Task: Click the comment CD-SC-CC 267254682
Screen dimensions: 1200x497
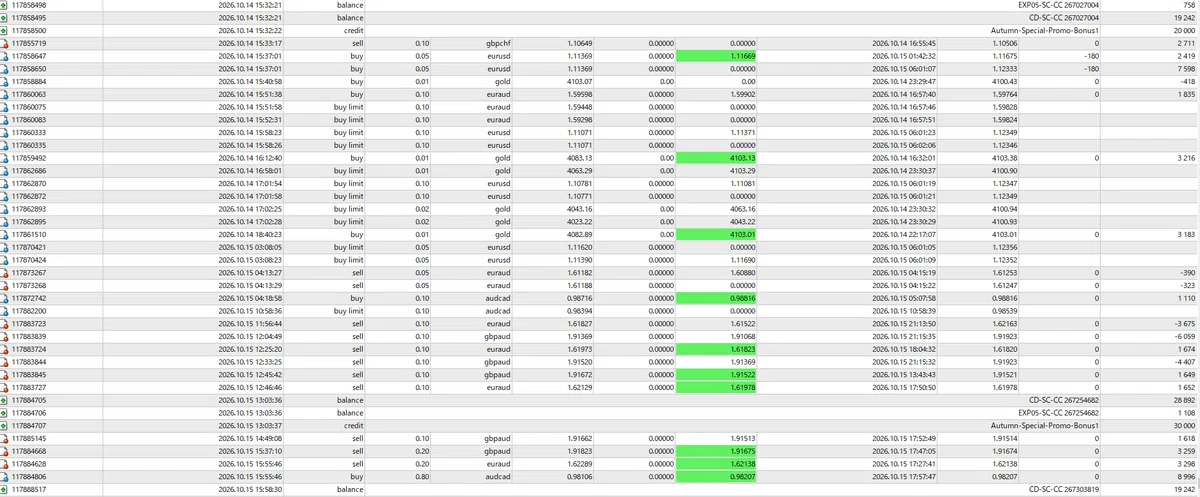Action: (1064, 401)
